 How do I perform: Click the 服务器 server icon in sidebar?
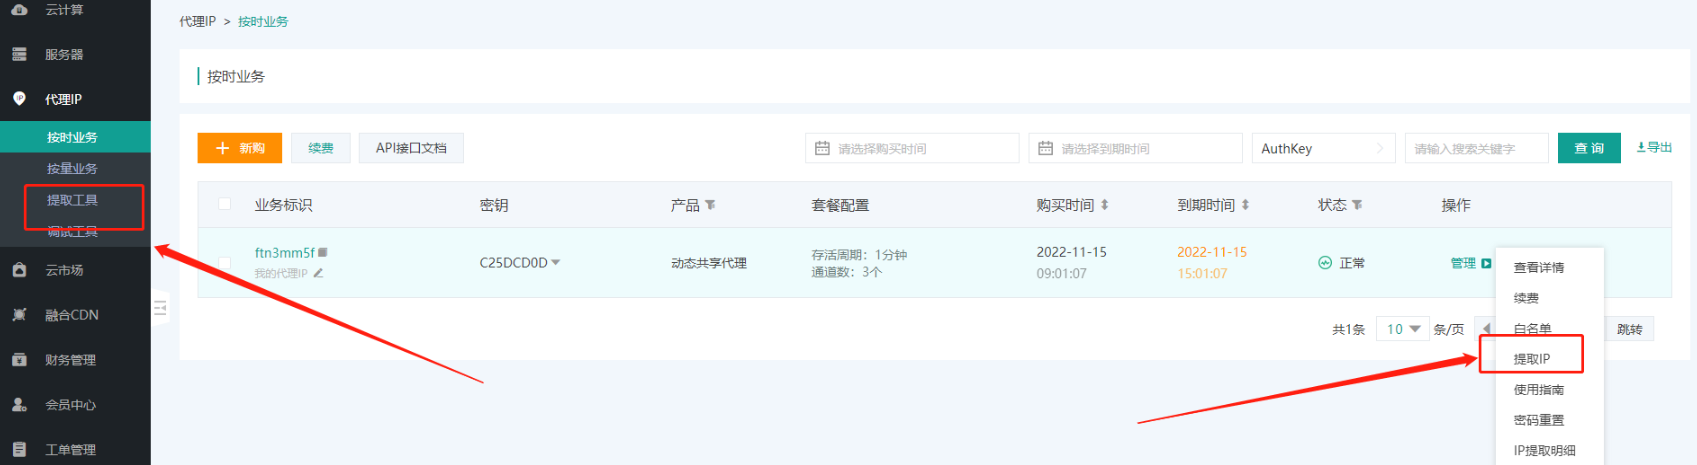pyautogui.click(x=19, y=55)
